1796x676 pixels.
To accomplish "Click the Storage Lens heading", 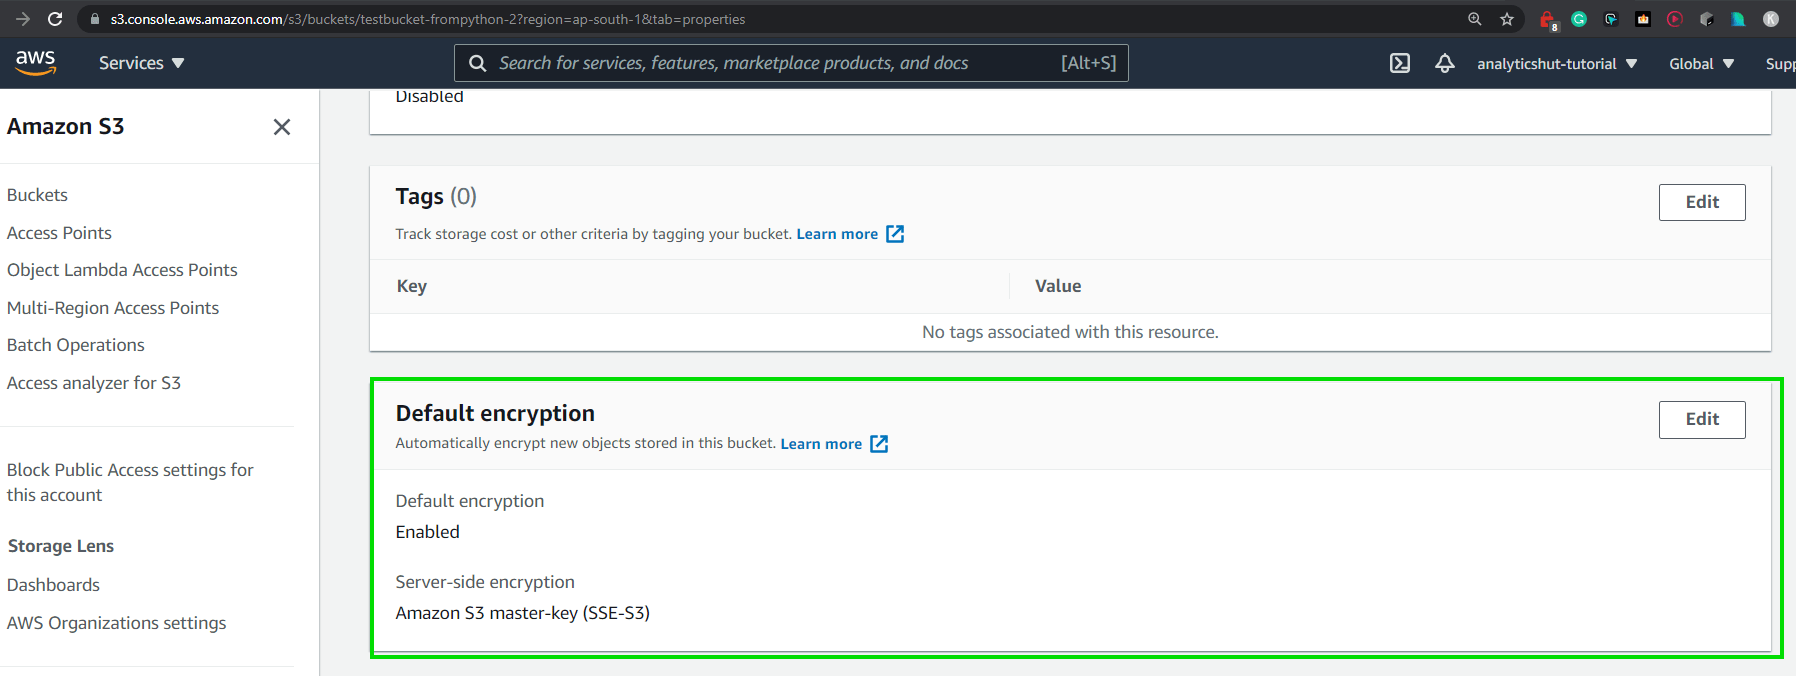I will pyautogui.click(x=61, y=546).
